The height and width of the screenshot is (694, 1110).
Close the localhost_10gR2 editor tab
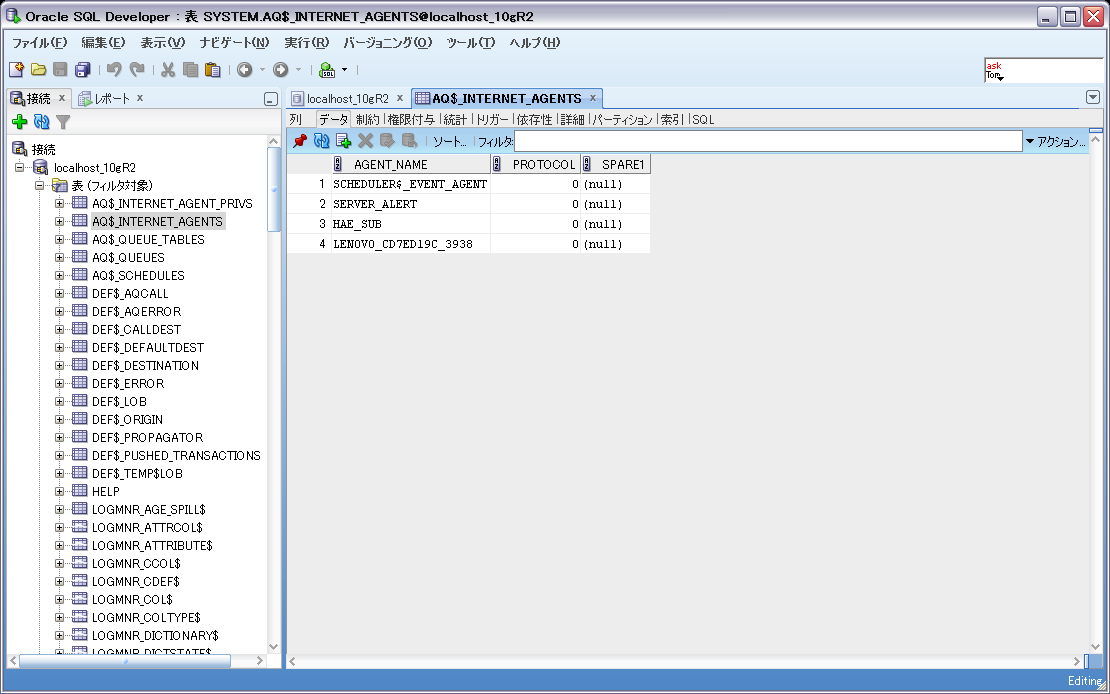pyautogui.click(x=399, y=98)
